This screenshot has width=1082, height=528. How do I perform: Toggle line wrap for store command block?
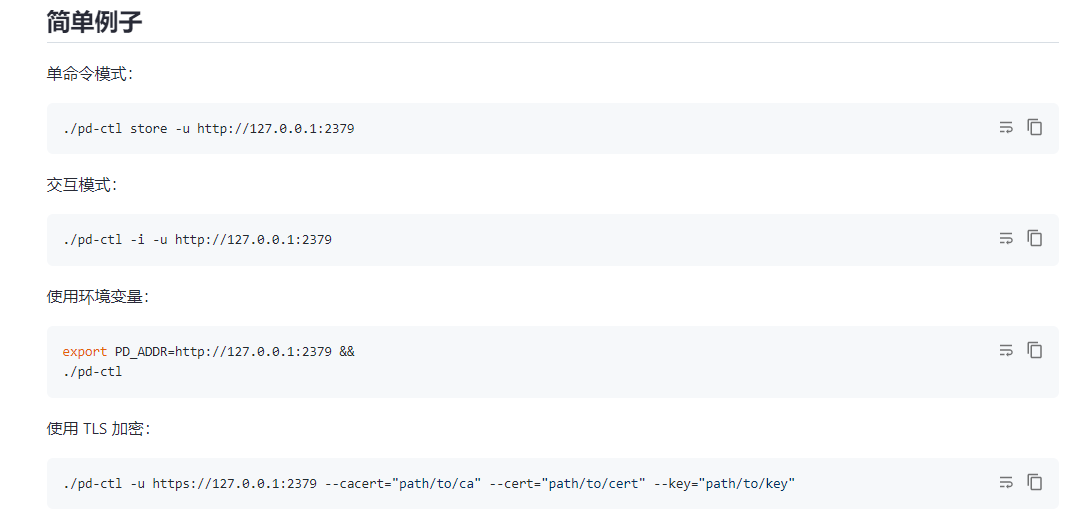click(x=1006, y=127)
